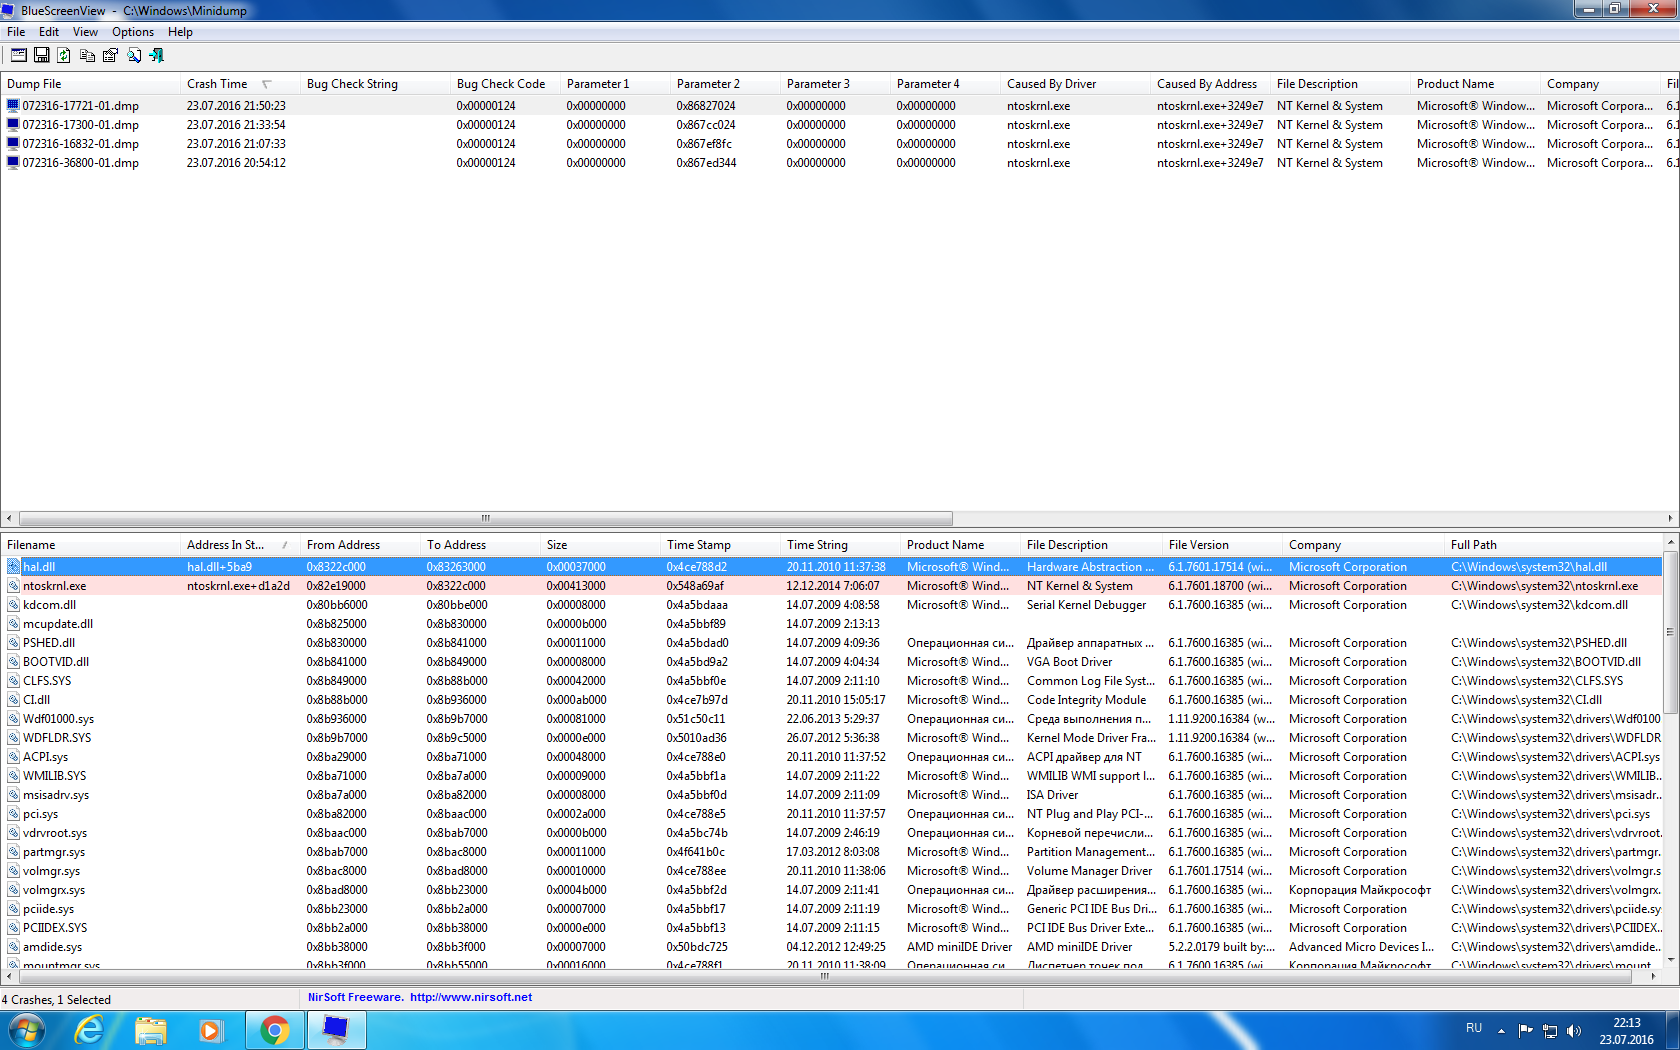The height and width of the screenshot is (1050, 1680).
Task: Click the CI.dll file icon
Action: [13, 700]
